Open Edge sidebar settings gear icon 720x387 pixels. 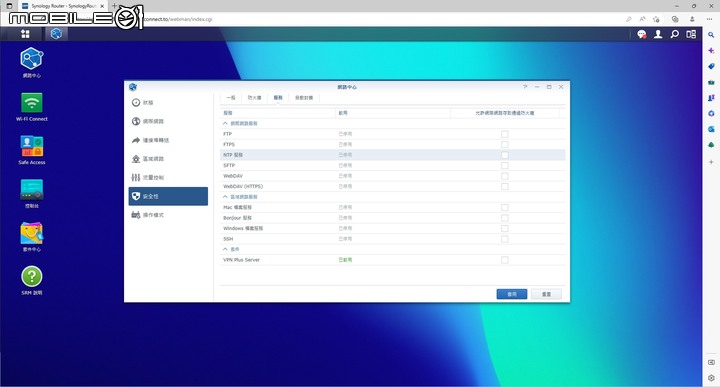(x=711, y=378)
